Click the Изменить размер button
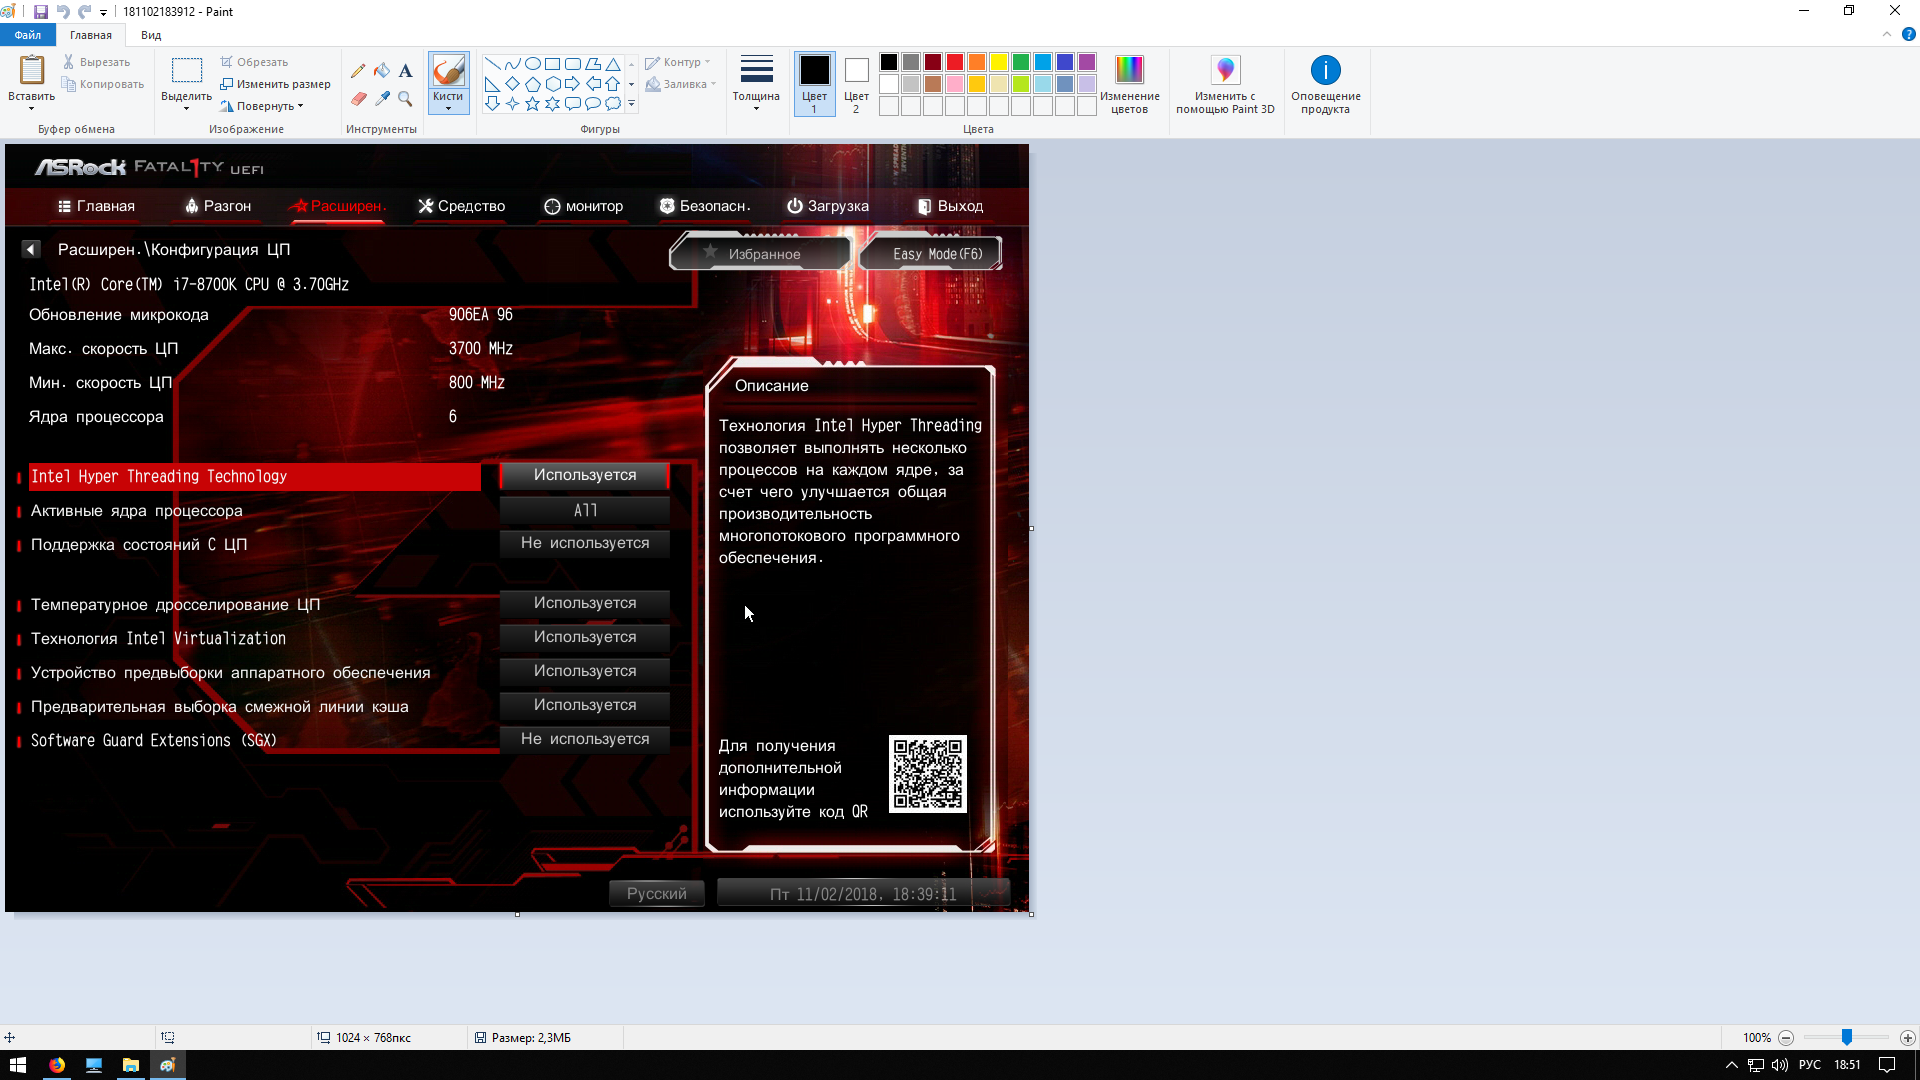 tap(276, 84)
